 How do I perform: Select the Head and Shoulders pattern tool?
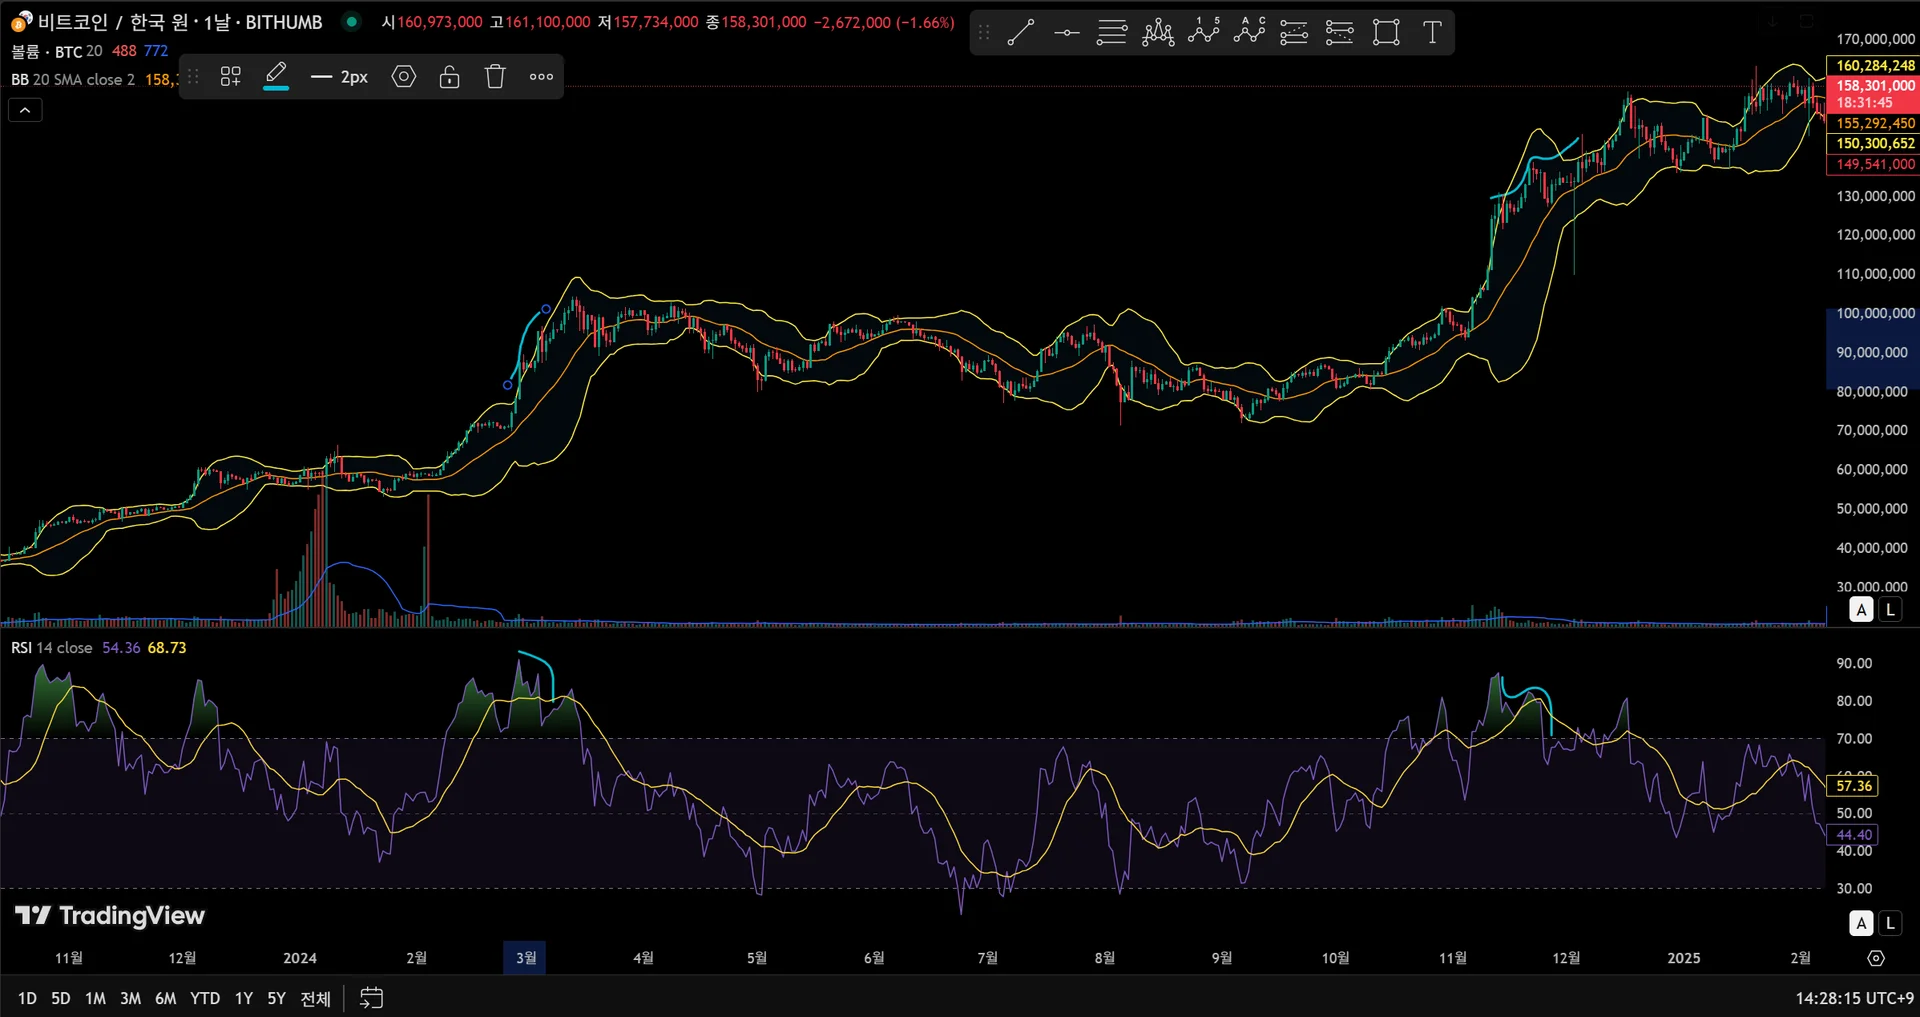coord(1157,33)
